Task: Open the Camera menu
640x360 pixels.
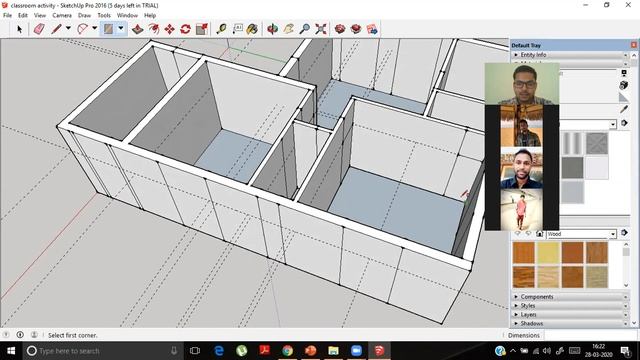Action: pyautogui.click(x=62, y=15)
